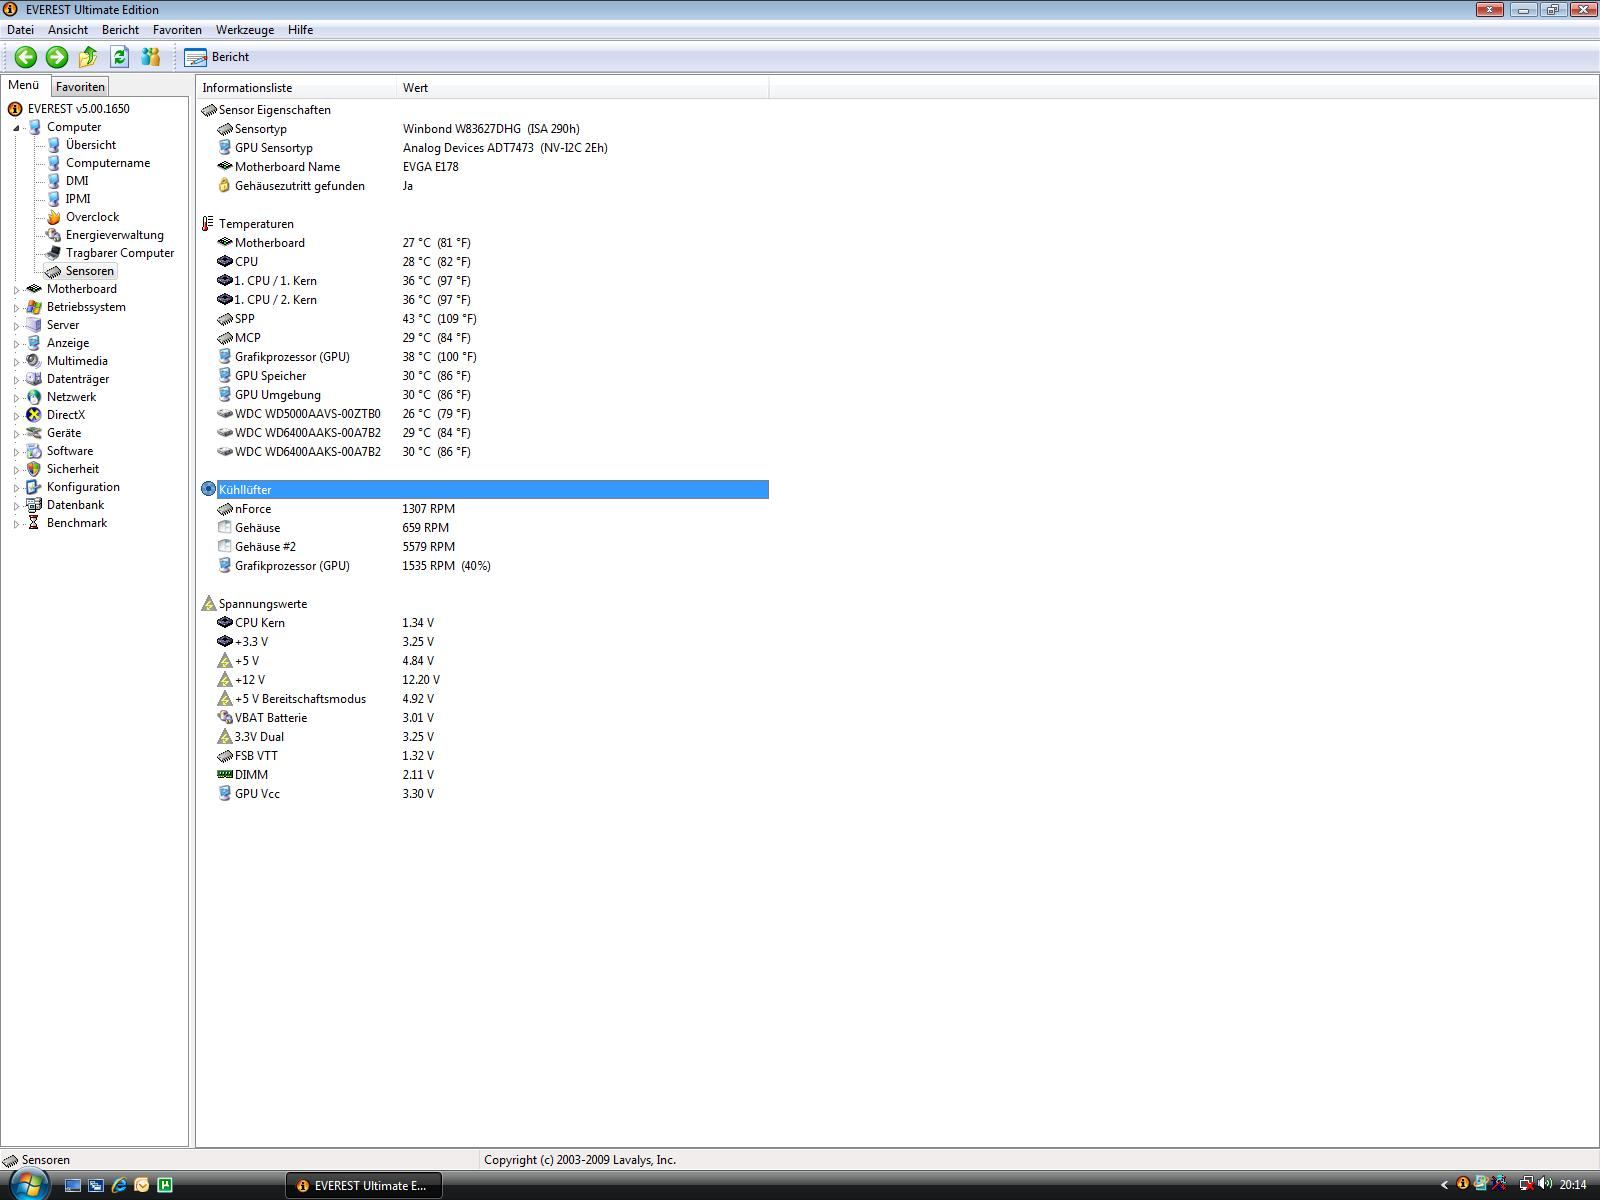1600x1200 pixels.
Task: Open the Werkzeuge menu
Action: pos(245,30)
